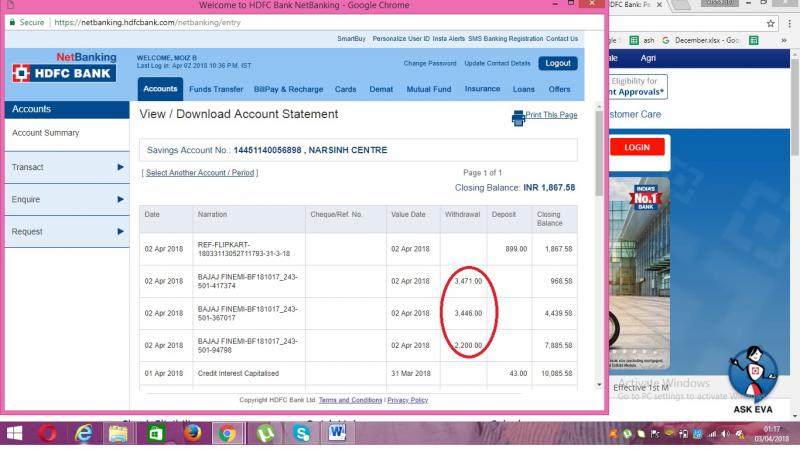Click the system tray clock showing 01:17
Image resolution: width=800 pixels, height=449 pixels.
tap(772, 434)
